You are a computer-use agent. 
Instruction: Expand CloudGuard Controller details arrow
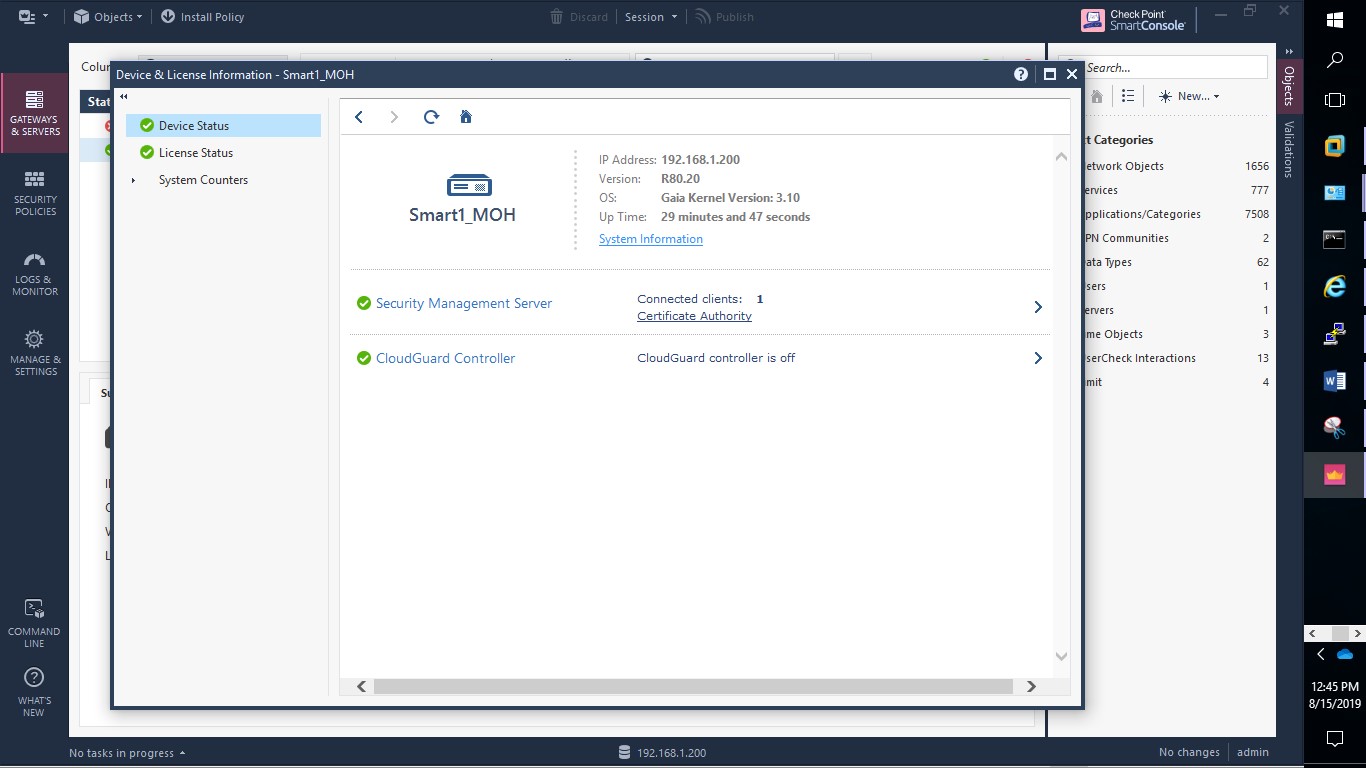[1037, 358]
